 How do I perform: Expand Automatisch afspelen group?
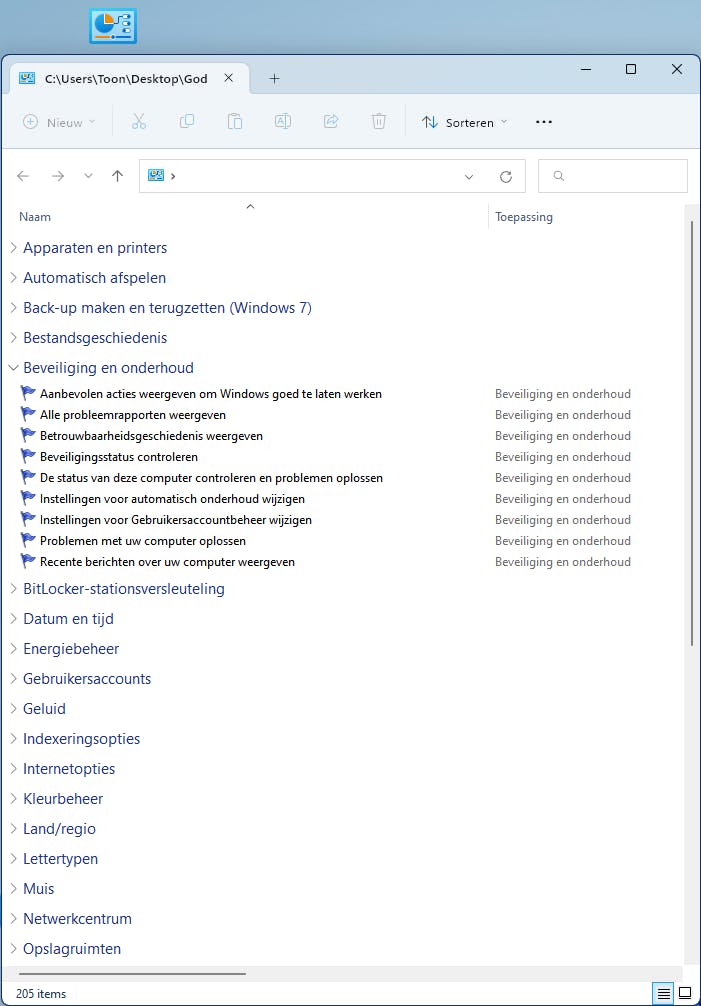tap(13, 278)
